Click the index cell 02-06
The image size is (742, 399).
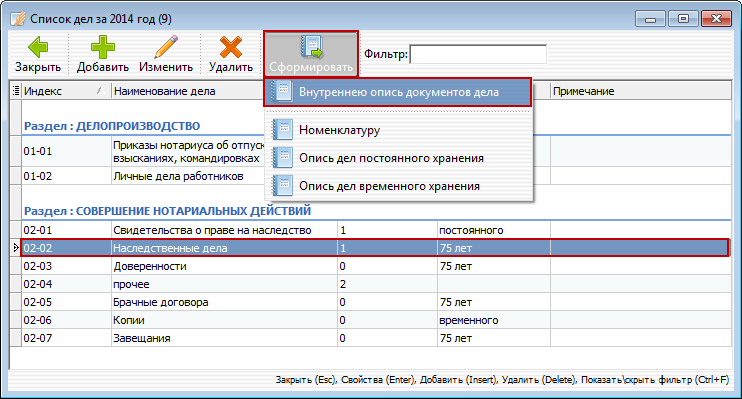click(66, 320)
